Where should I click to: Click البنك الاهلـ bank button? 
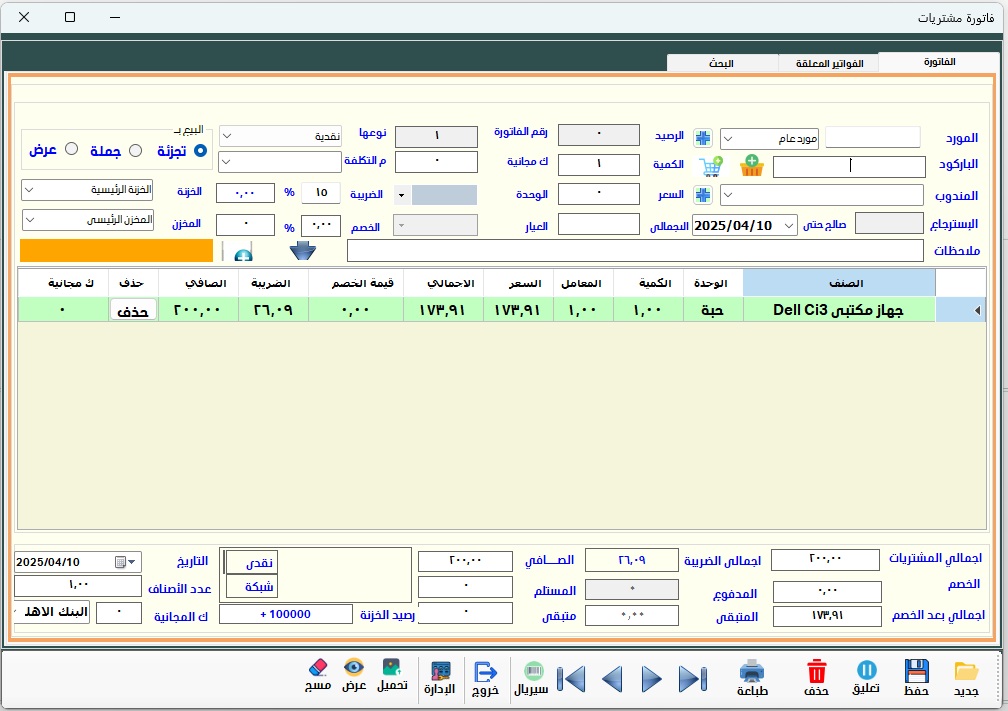(51, 612)
